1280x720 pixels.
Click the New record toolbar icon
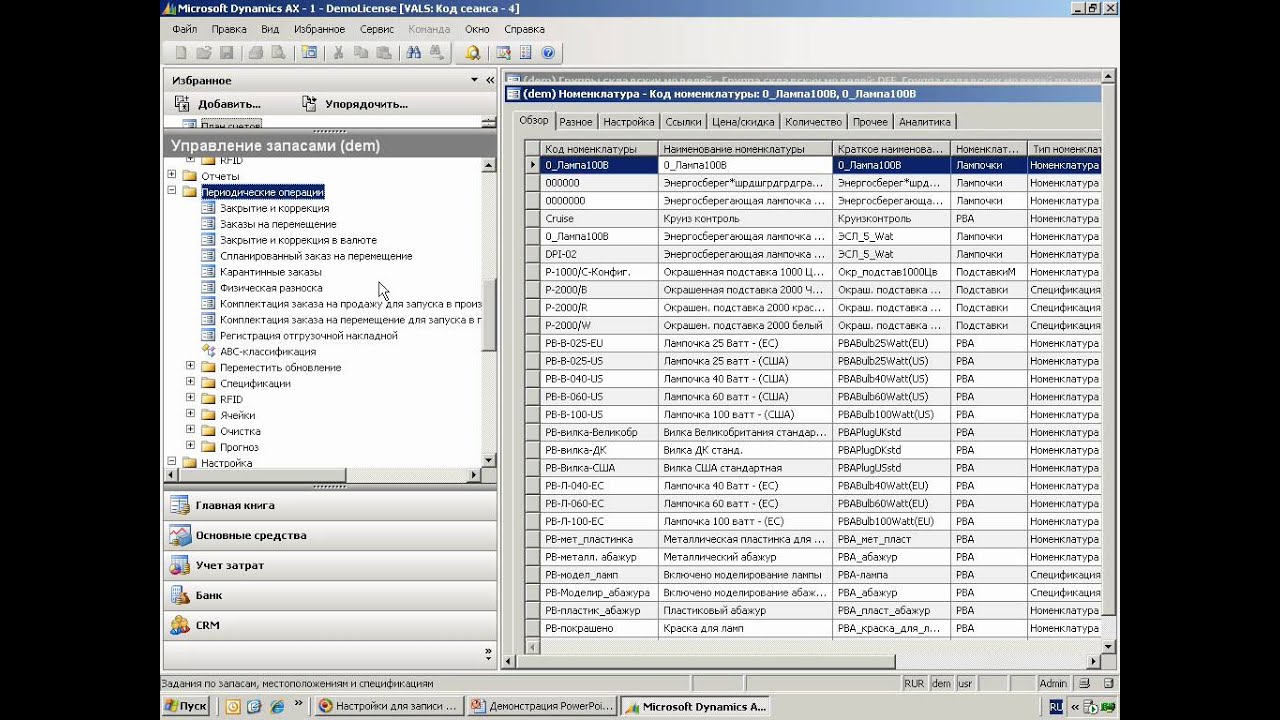tap(180, 53)
